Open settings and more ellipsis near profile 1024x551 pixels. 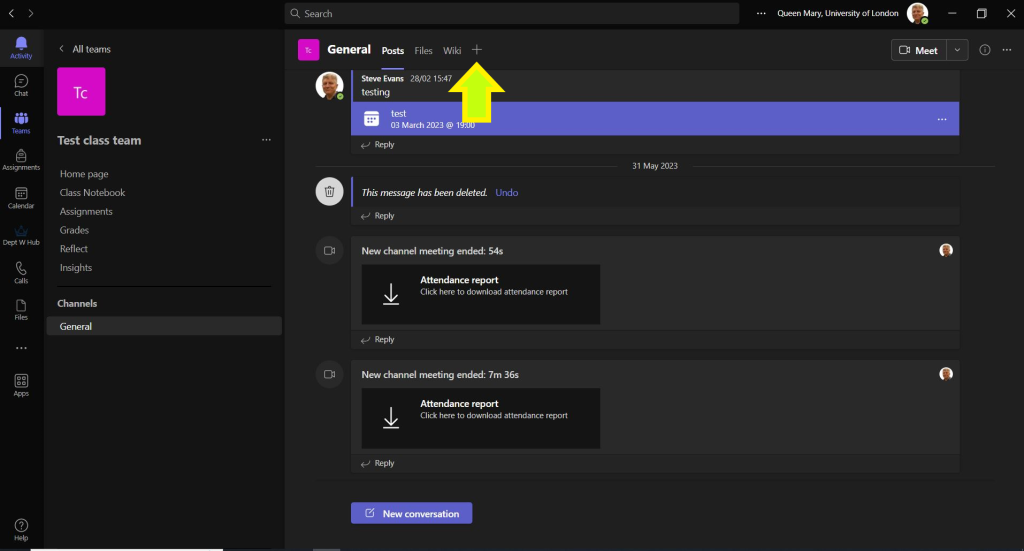pyautogui.click(x=761, y=13)
